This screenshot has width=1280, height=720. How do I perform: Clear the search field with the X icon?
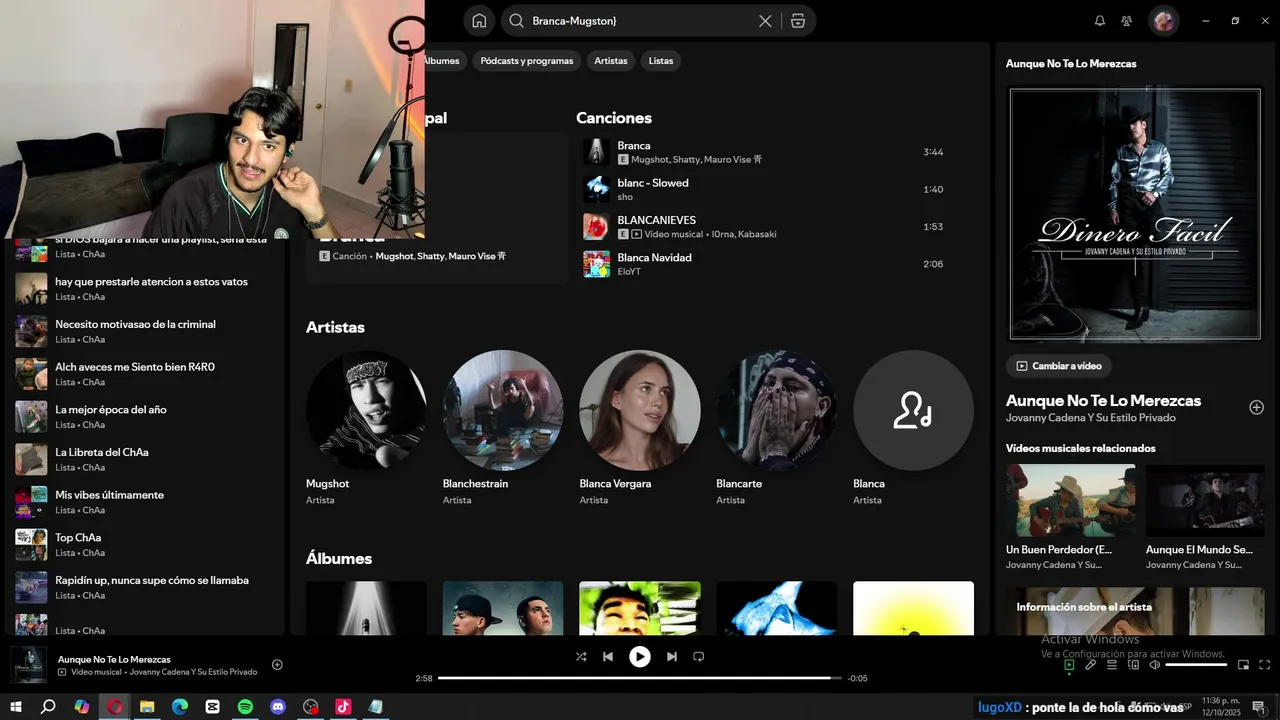(765, 21)
